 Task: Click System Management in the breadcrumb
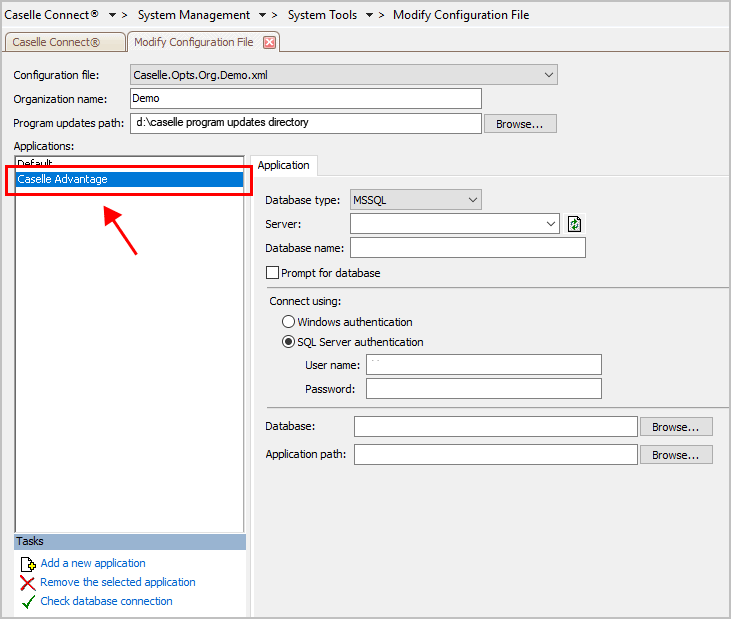pos(193,15)
